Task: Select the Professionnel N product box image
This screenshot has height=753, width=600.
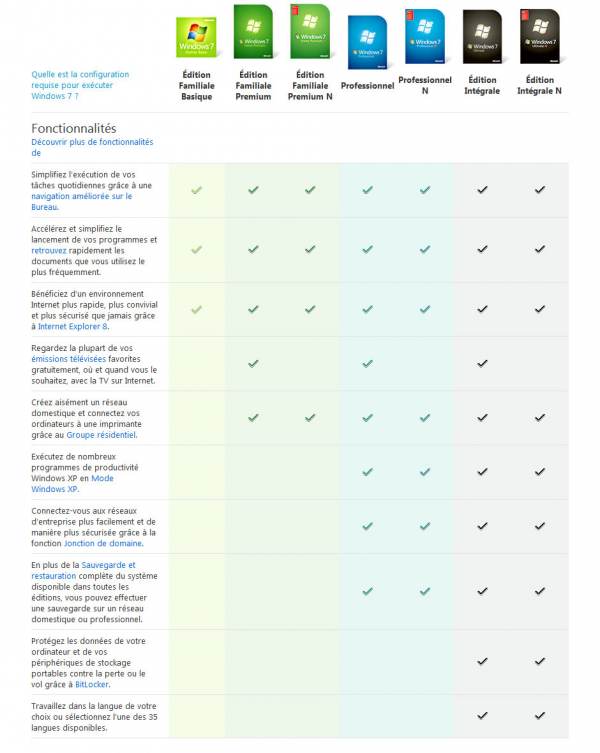Action: tap(425, 36)
